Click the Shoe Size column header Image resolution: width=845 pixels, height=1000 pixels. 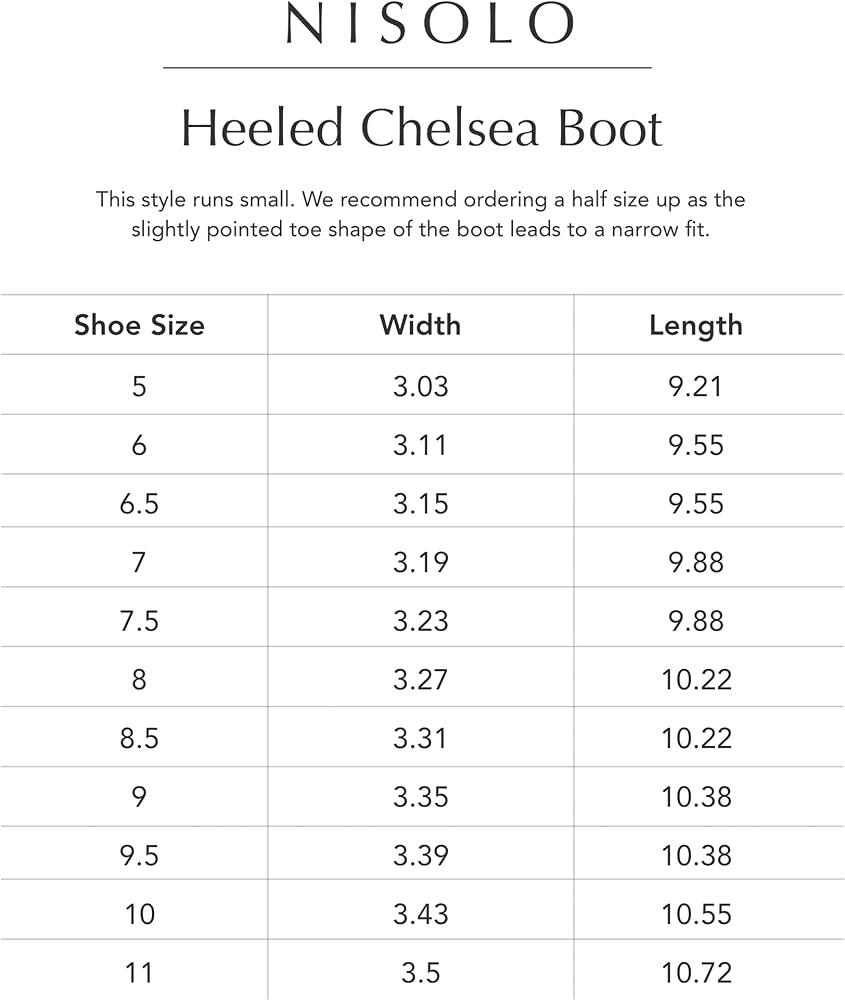(139, 325)
